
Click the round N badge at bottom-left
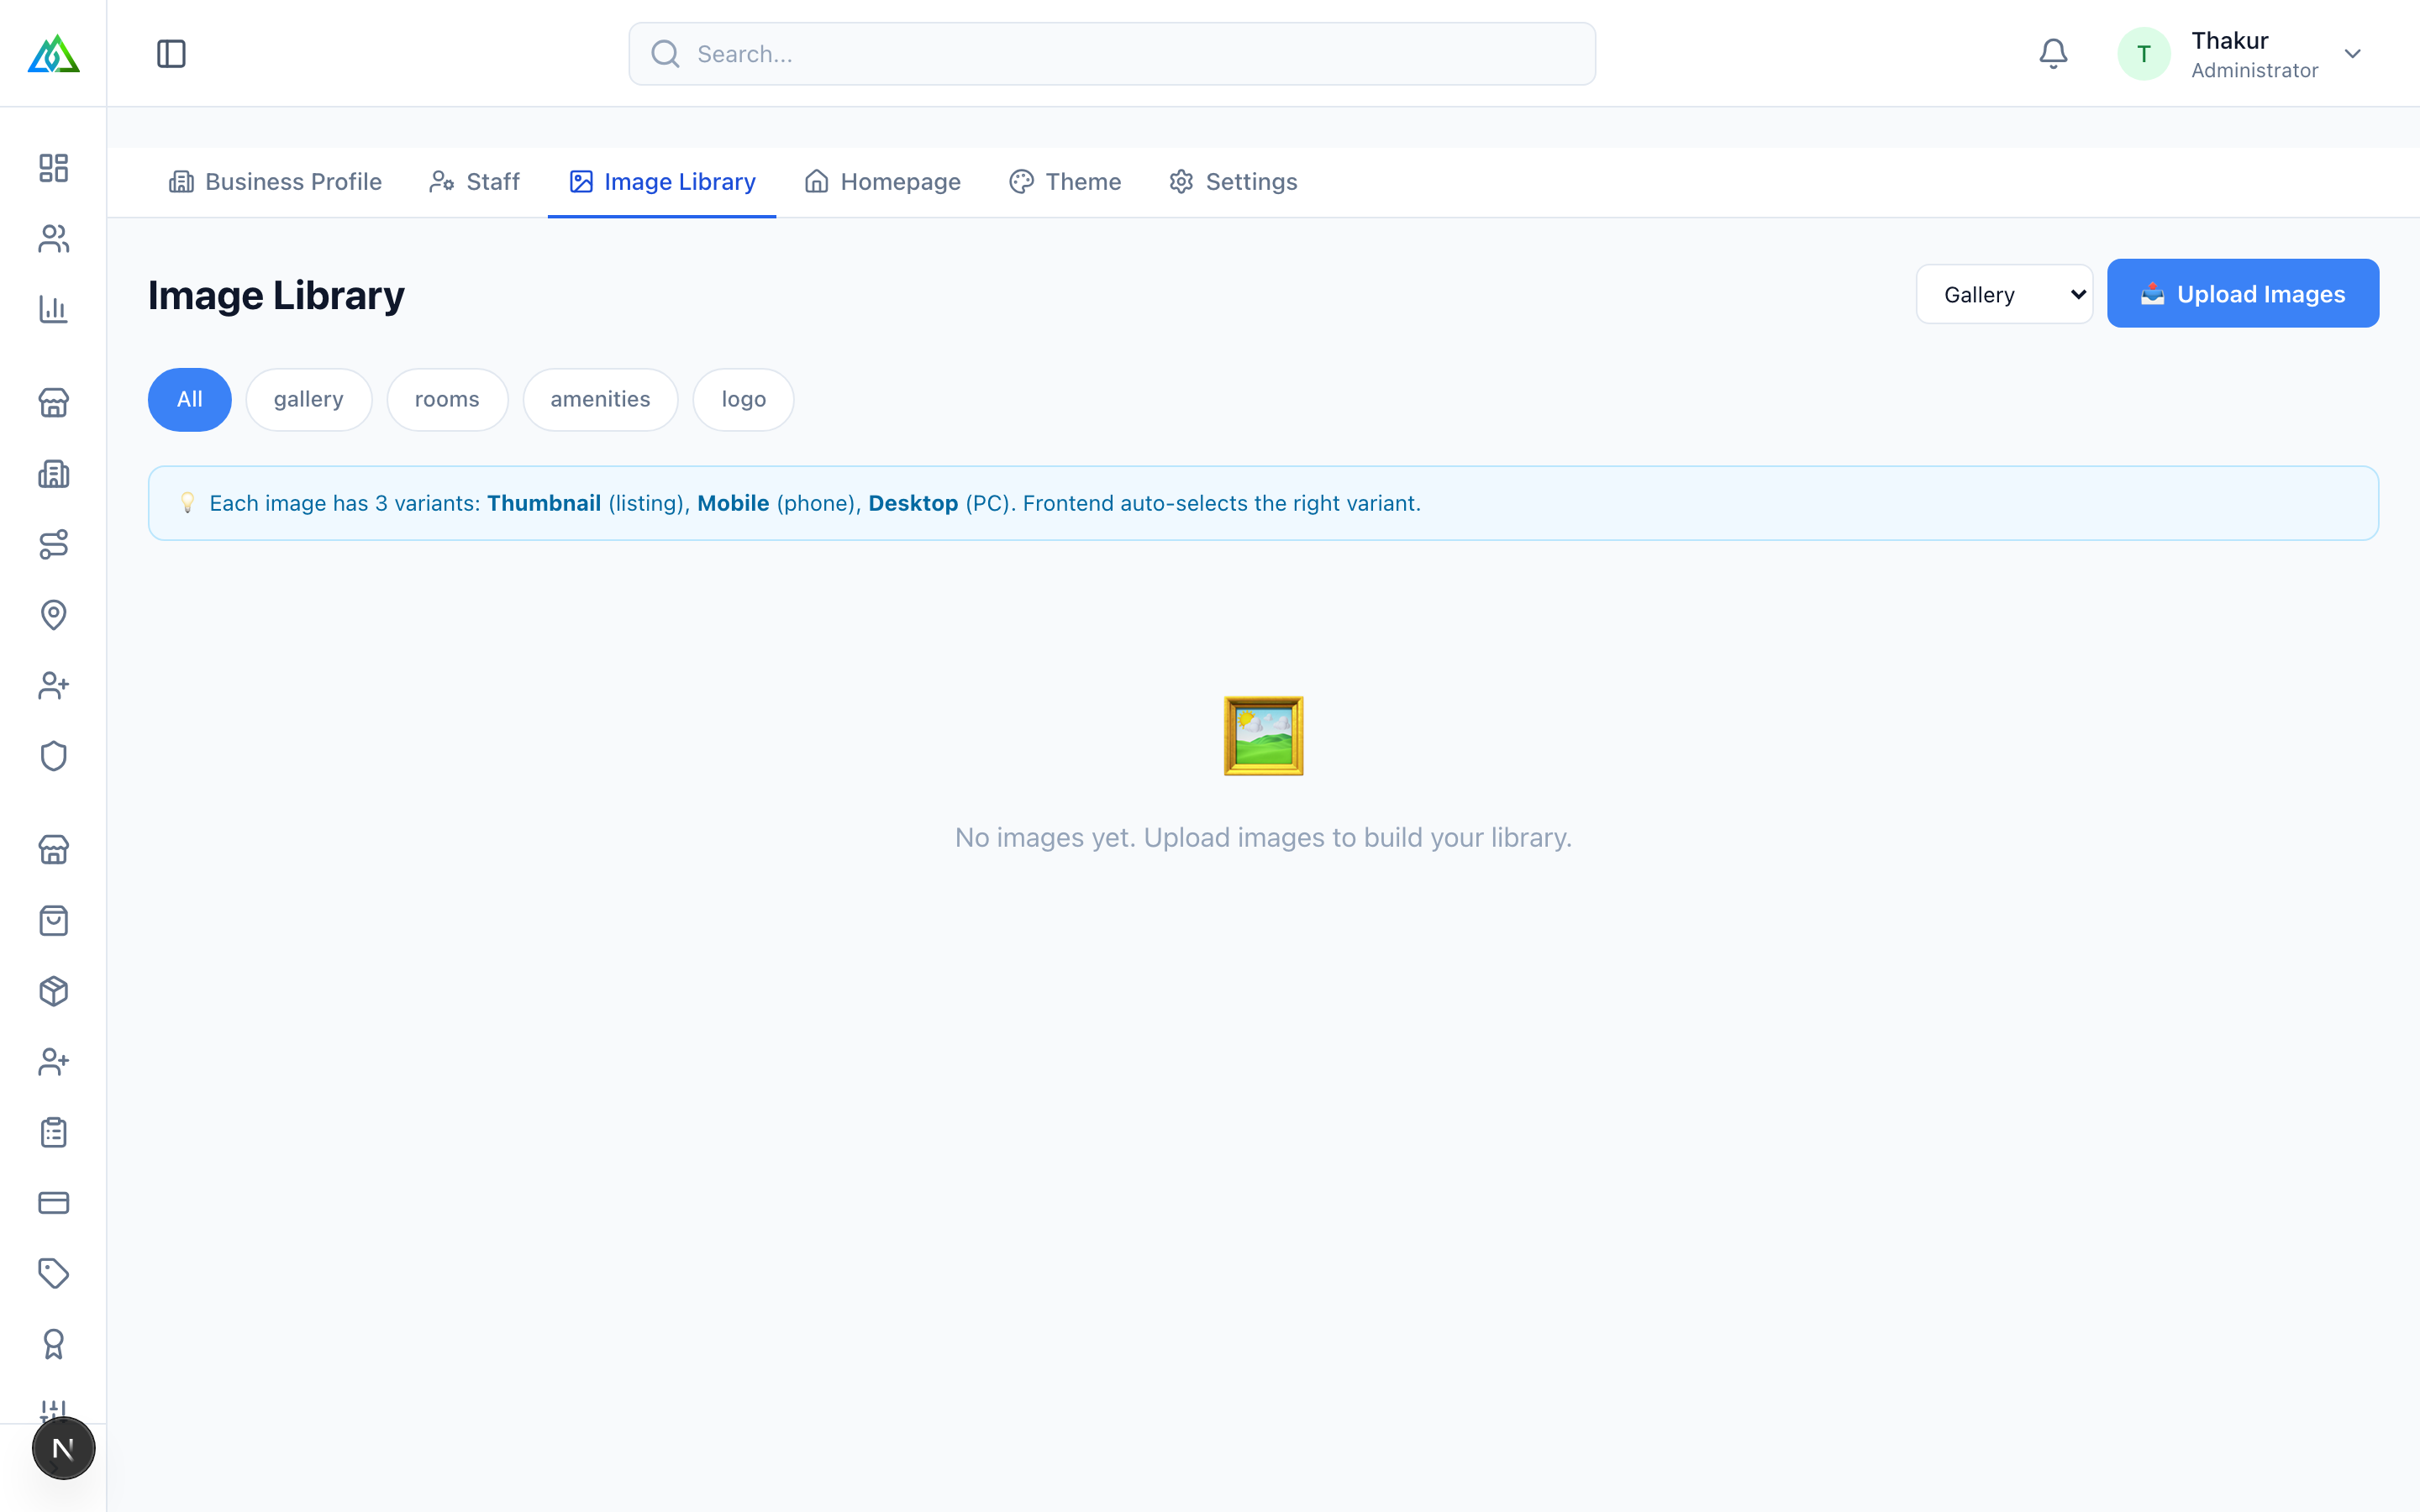coord(63,1448)
